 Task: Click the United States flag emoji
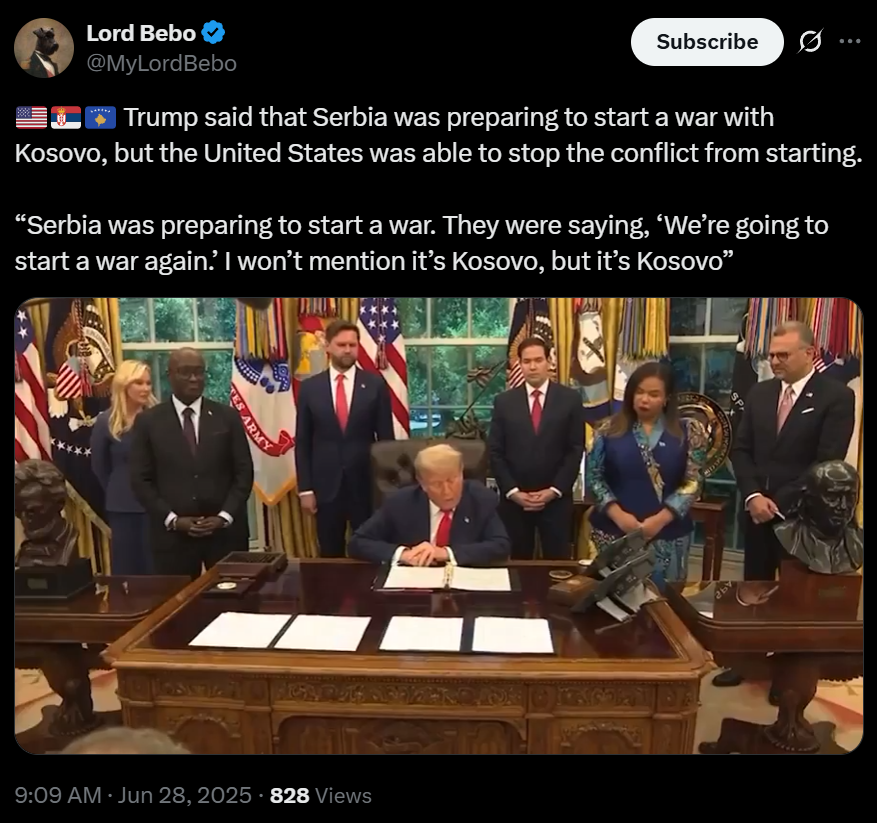pos(31,117)
